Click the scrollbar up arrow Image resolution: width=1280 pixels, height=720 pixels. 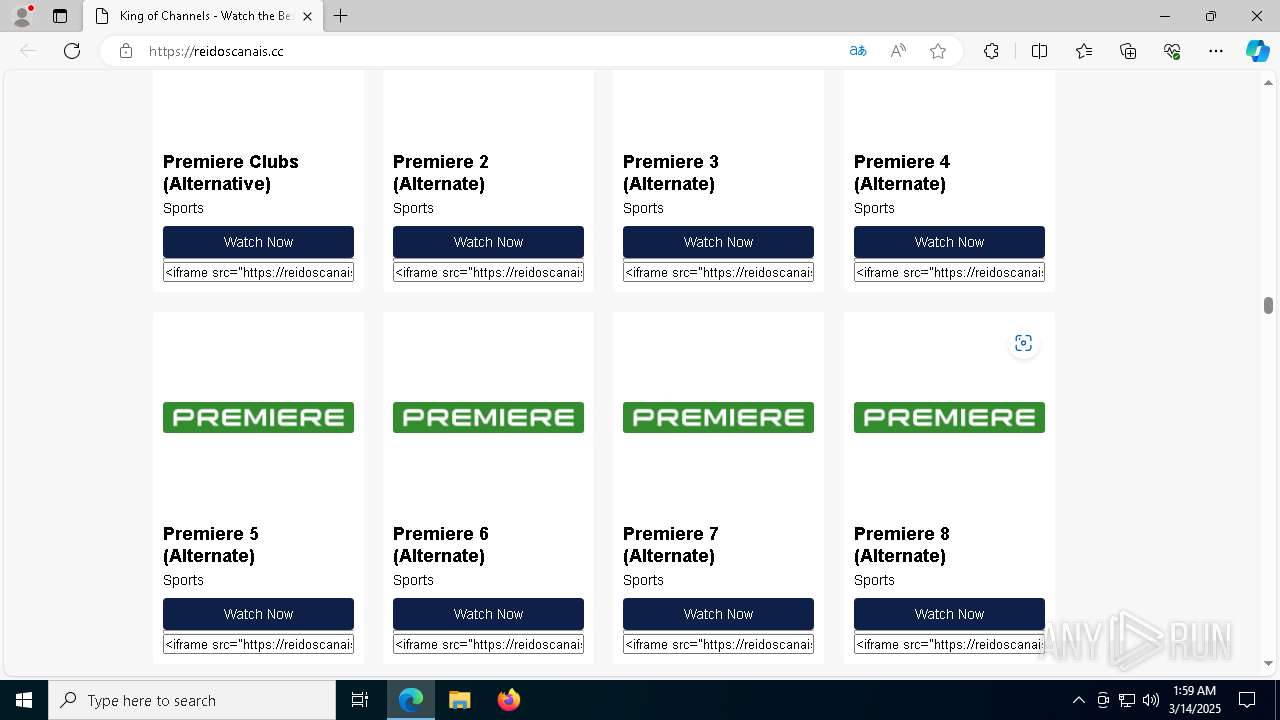(1268, 82)
